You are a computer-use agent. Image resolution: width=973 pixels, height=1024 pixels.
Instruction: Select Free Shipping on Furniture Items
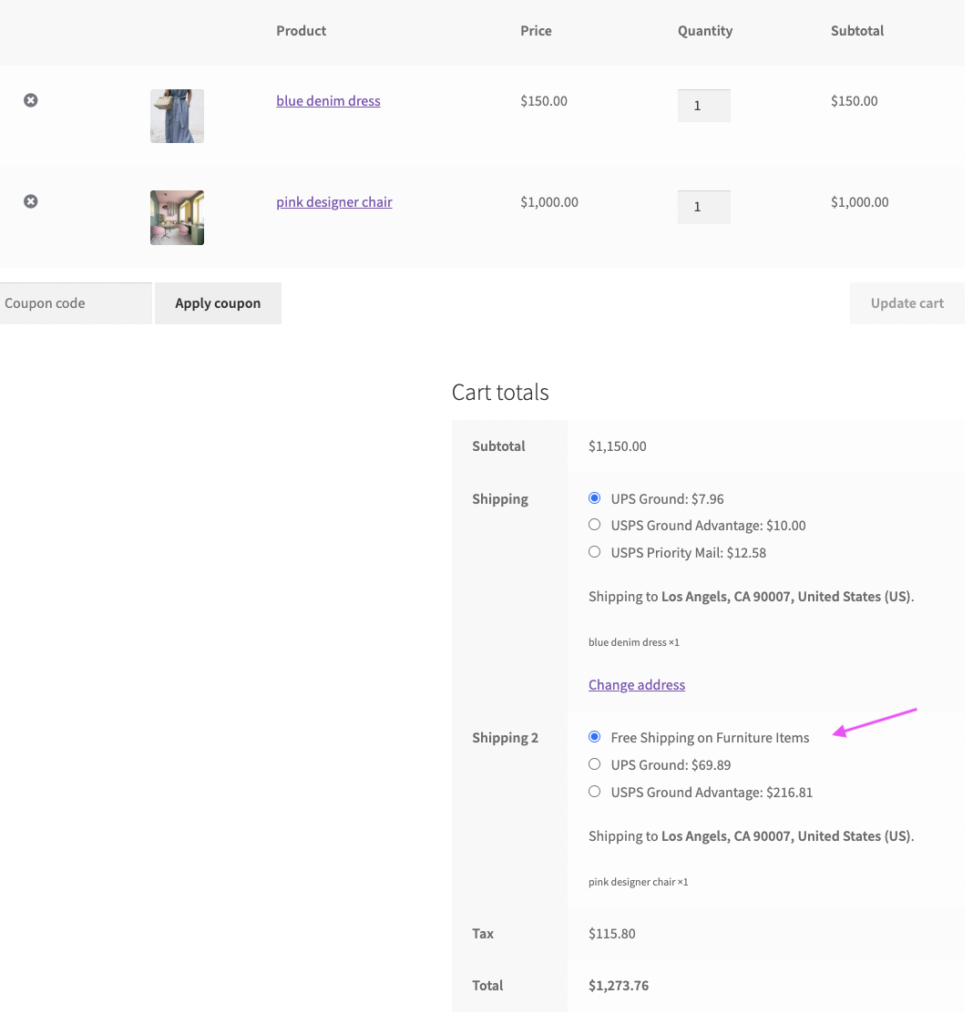click(595, 738)
